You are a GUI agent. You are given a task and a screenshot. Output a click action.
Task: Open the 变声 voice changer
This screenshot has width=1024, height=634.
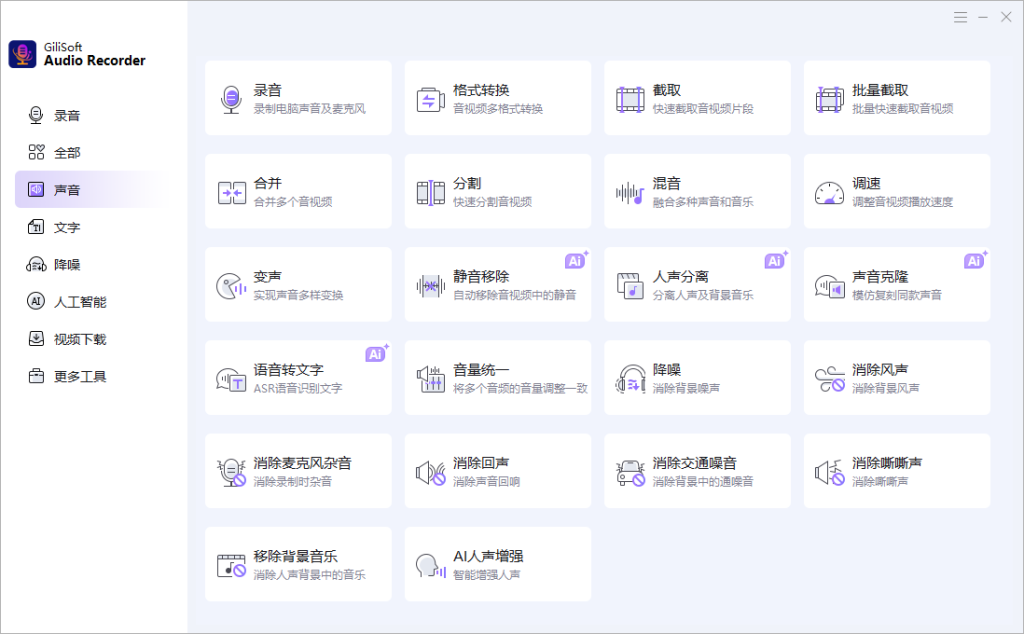tap(298, 284)
